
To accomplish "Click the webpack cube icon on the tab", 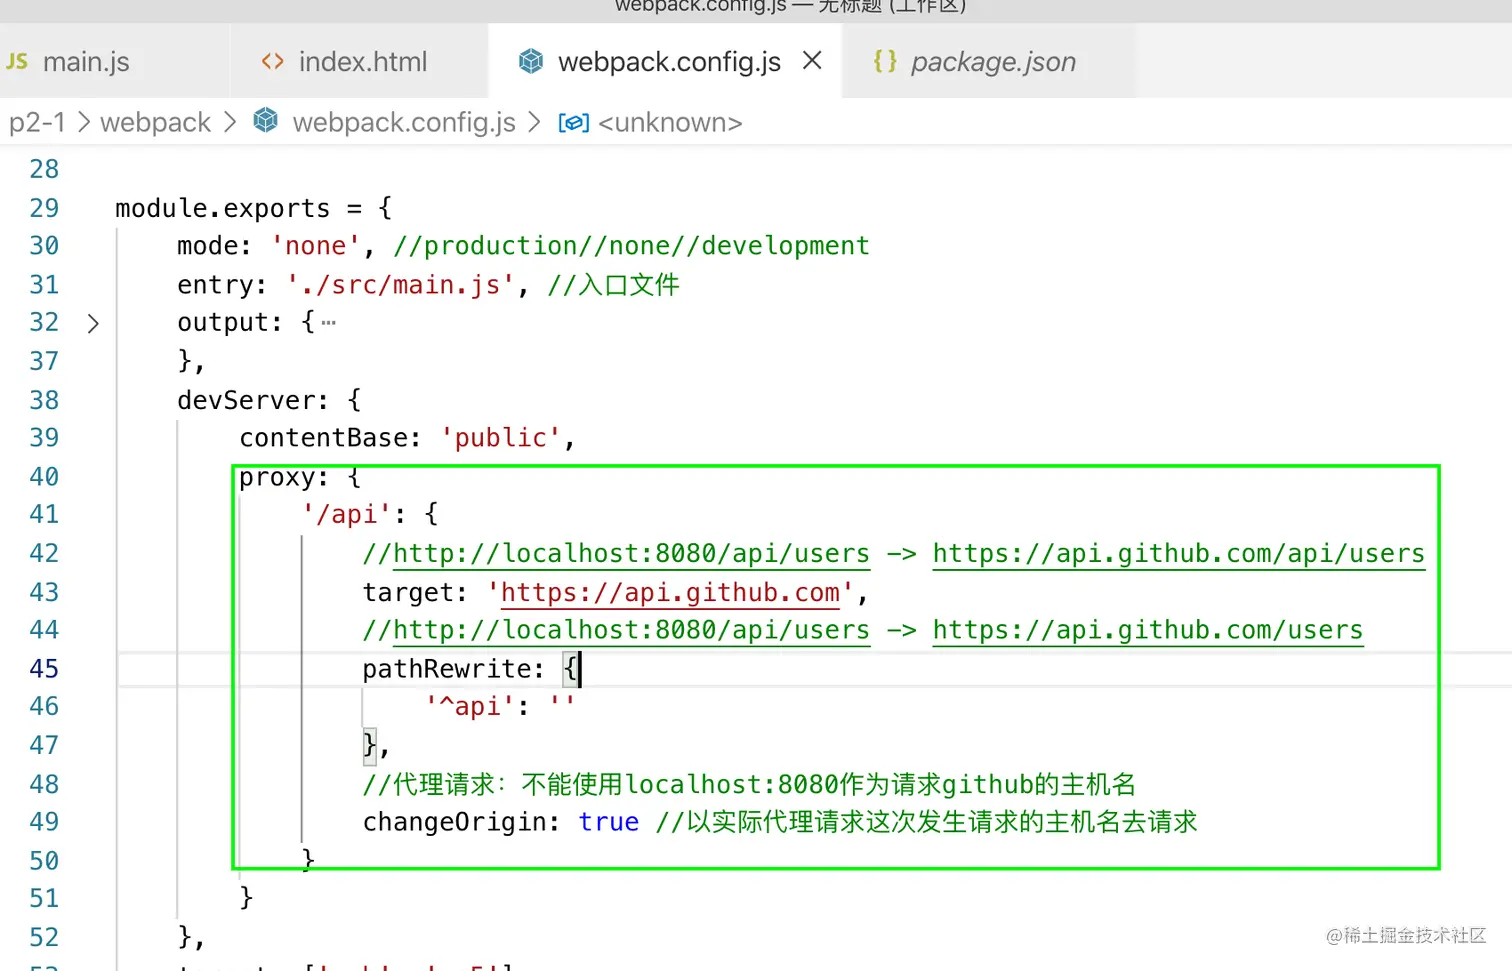I will pos(531,61).
